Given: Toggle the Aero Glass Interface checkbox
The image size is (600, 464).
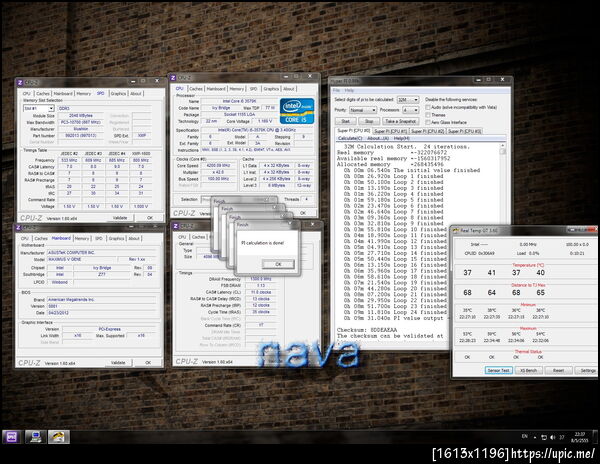Looking at the screenshot, I should [x=428, y=122].
